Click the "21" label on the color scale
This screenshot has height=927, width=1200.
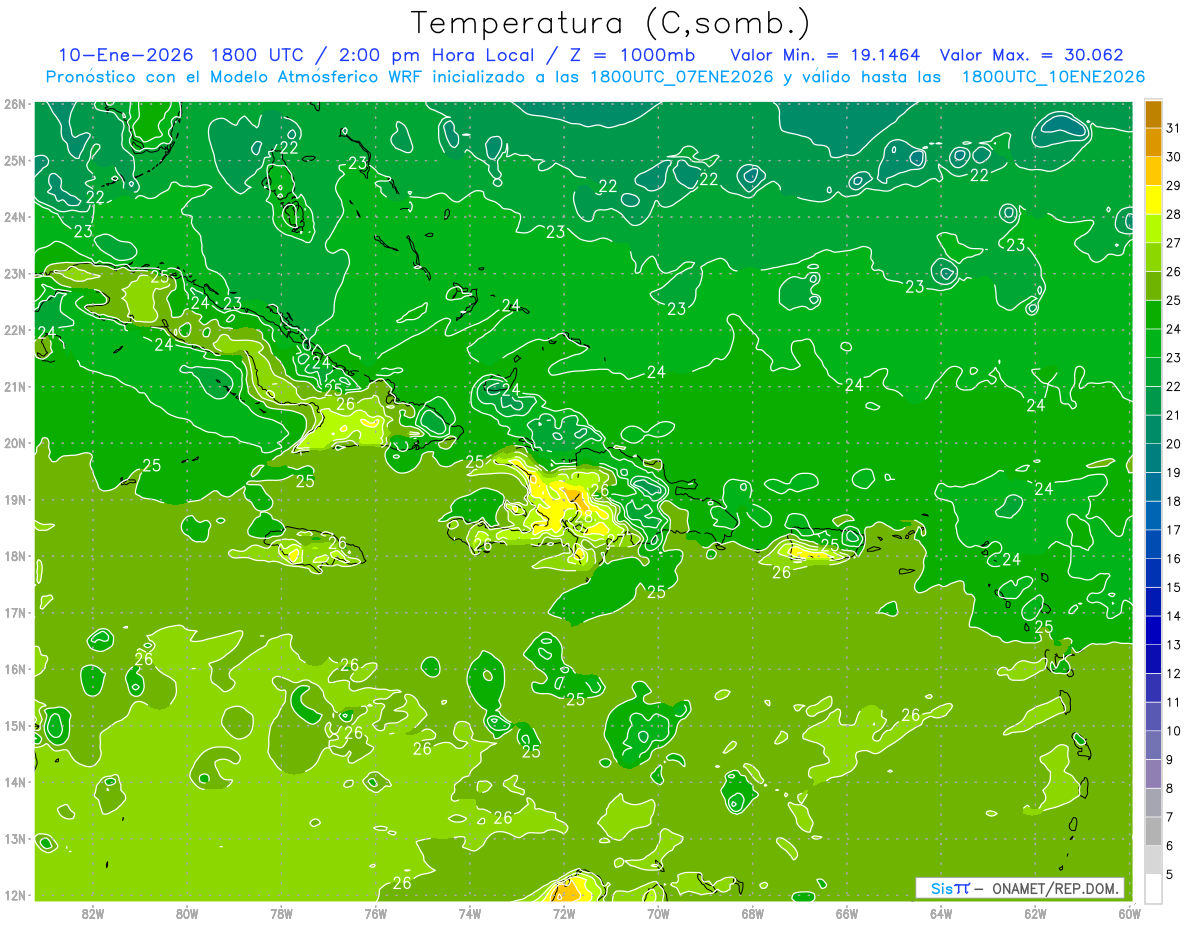[1174, 415]
